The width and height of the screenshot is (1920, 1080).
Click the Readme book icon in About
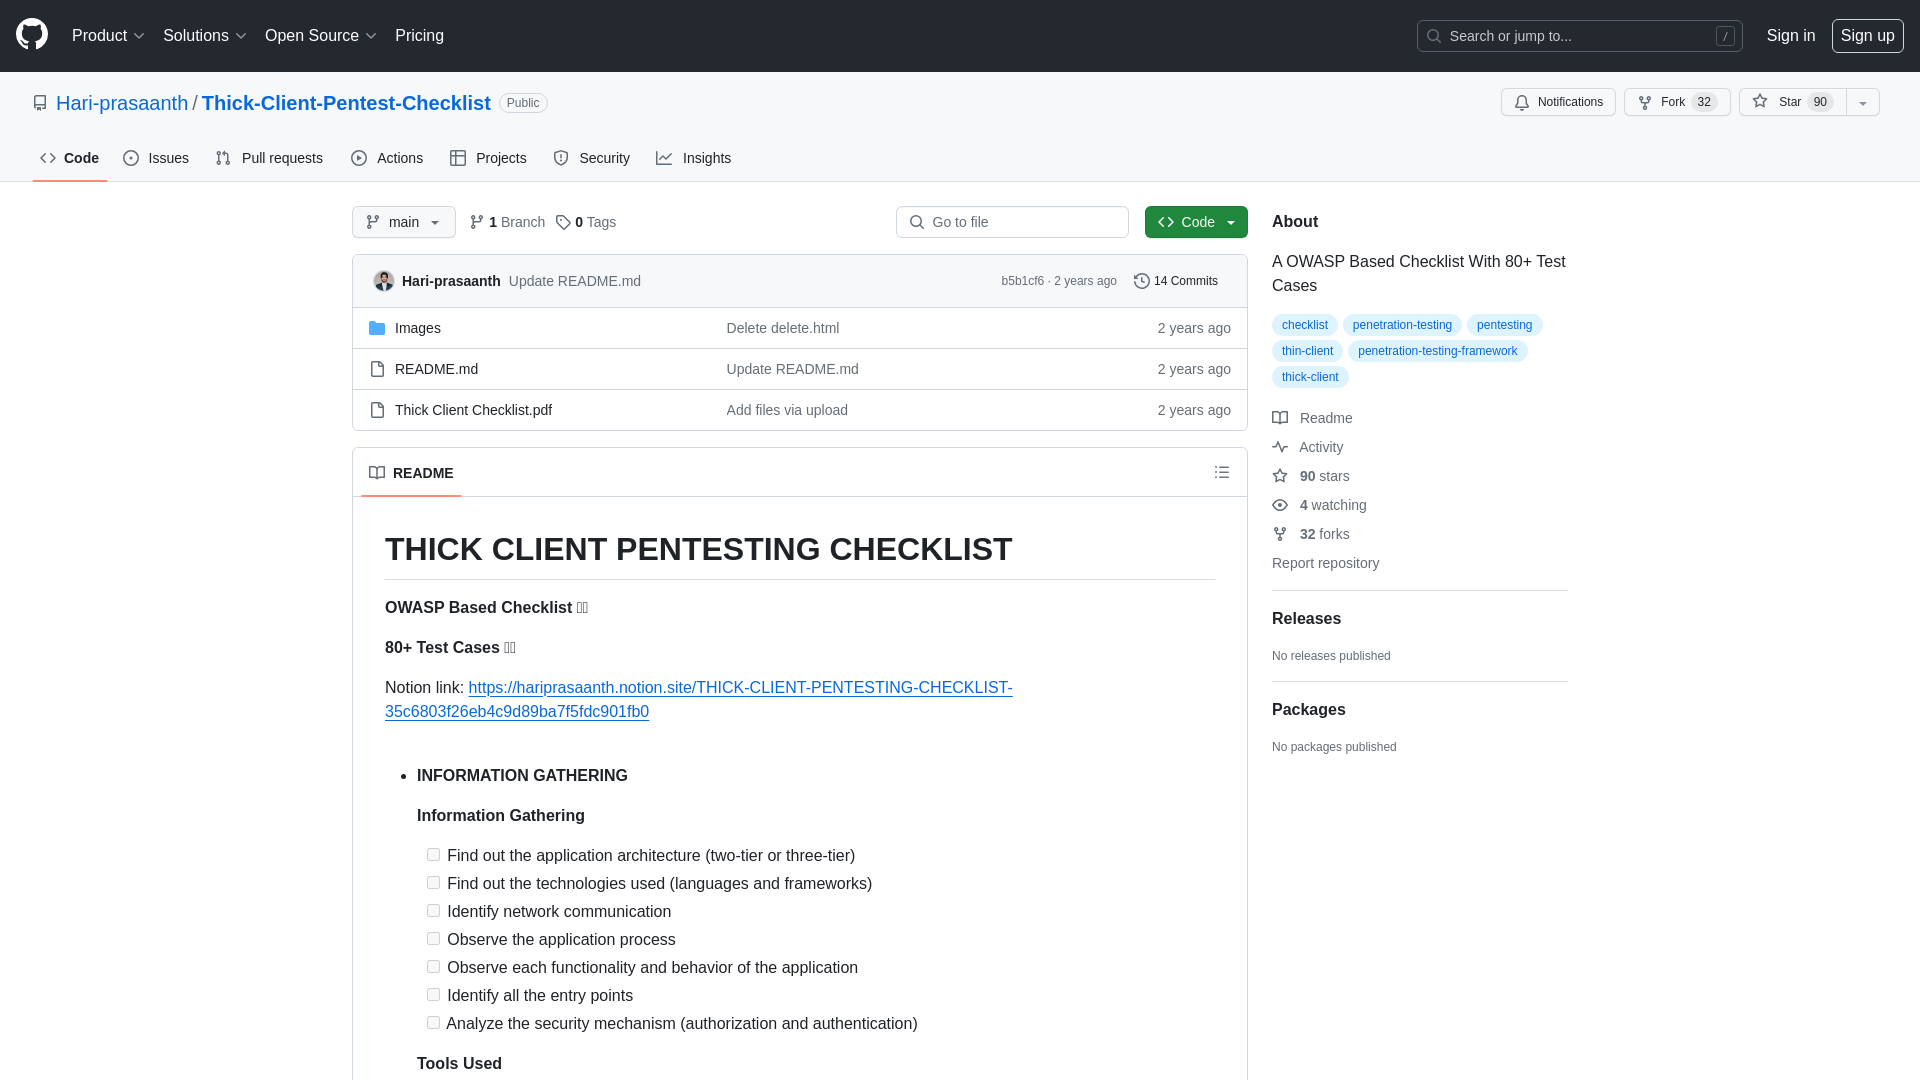pos(1280,418)
